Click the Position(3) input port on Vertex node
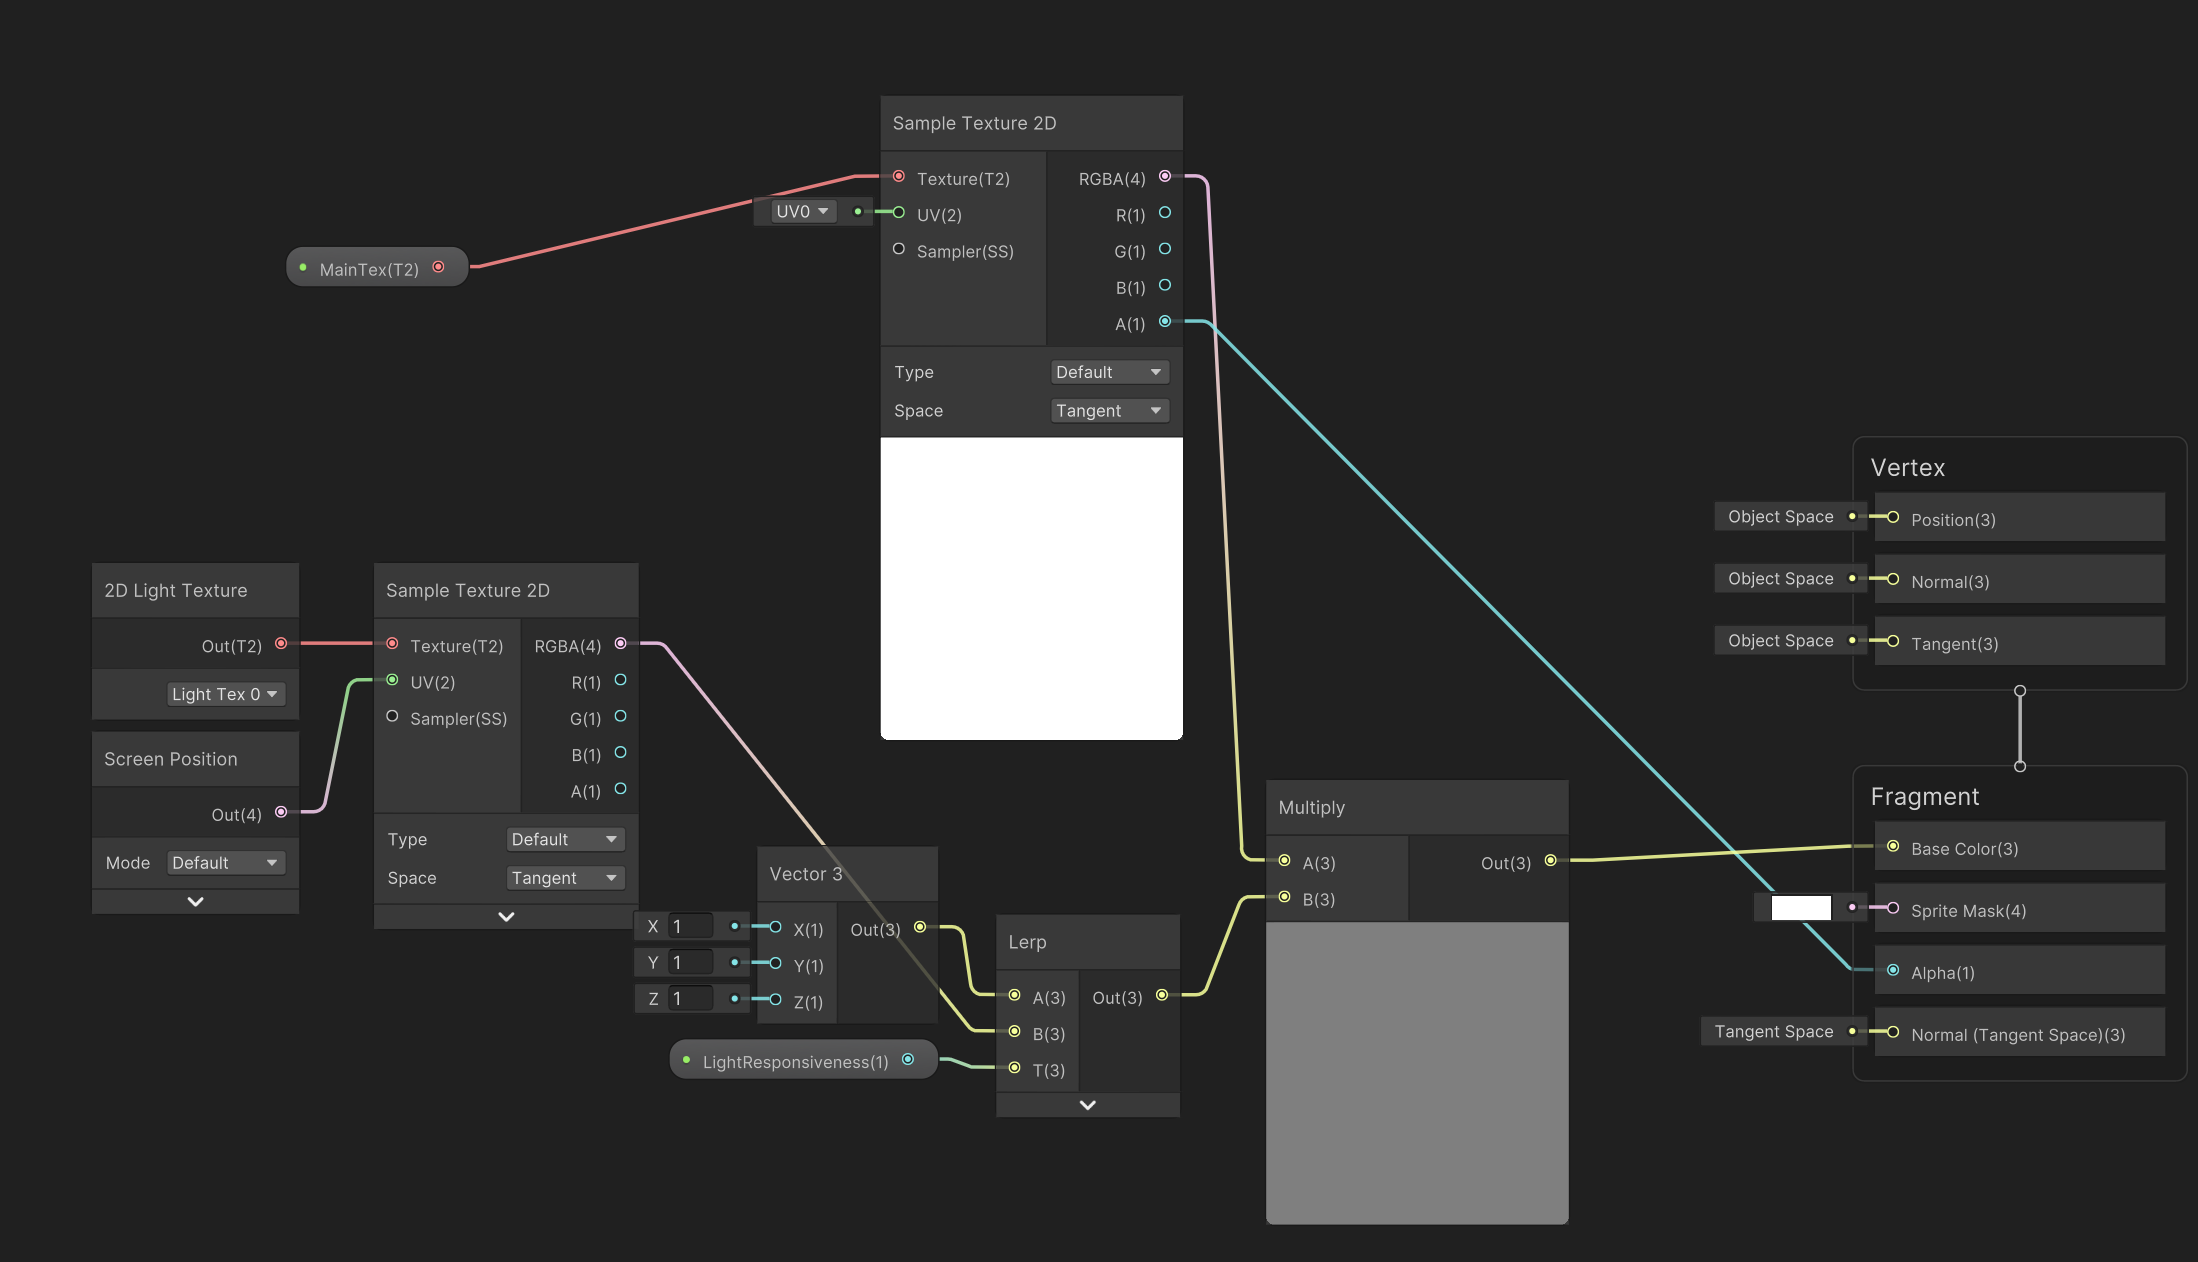Screen dimensions: 2198x1262 (1893, 518)
